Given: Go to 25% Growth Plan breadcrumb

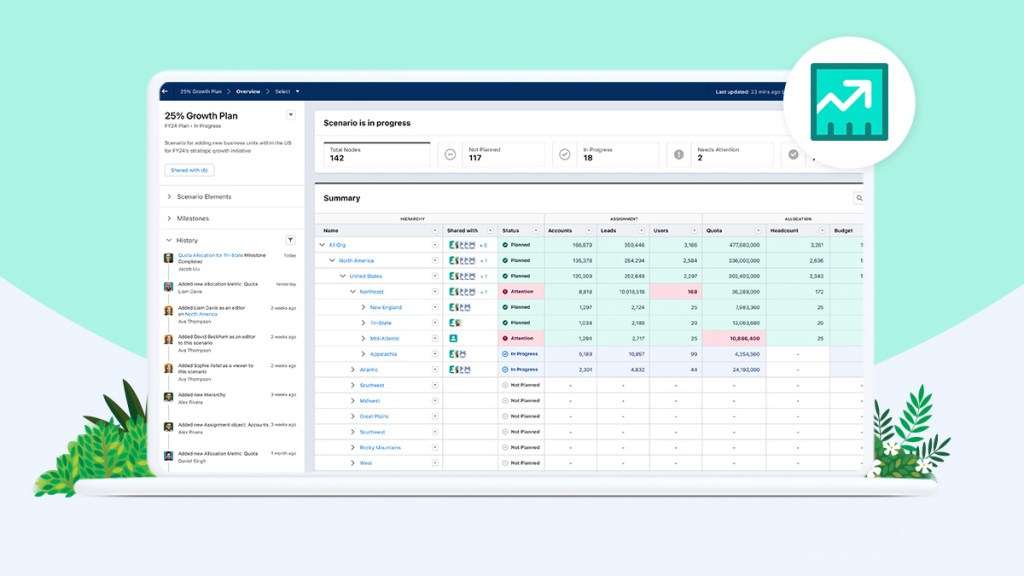Looking at the screenshot, I should pos(200,91).
